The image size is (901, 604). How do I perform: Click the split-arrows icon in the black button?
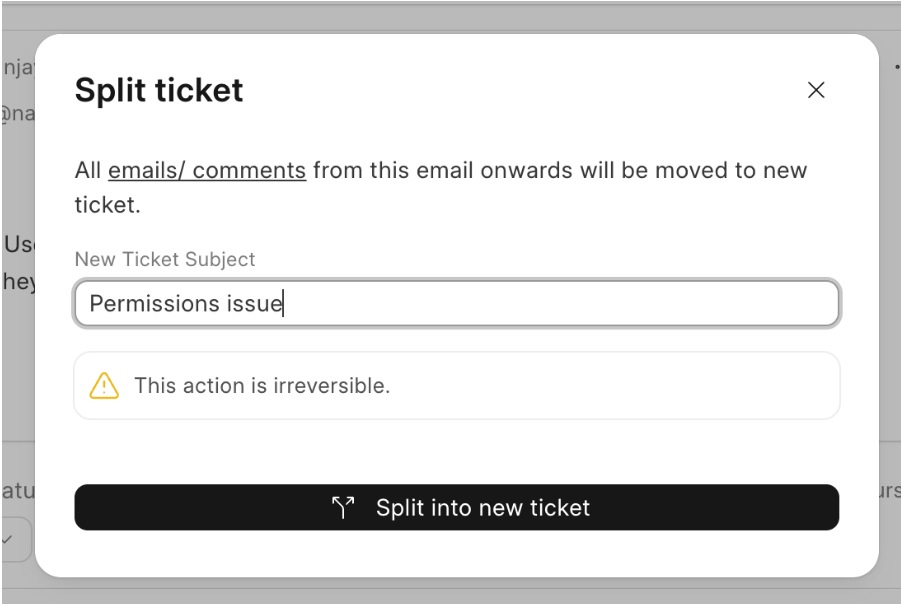coord(343,507)
